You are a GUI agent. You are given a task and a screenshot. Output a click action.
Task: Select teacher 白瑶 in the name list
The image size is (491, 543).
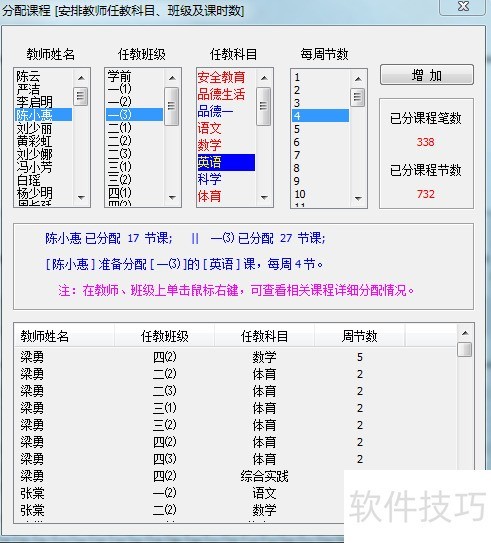44,180
